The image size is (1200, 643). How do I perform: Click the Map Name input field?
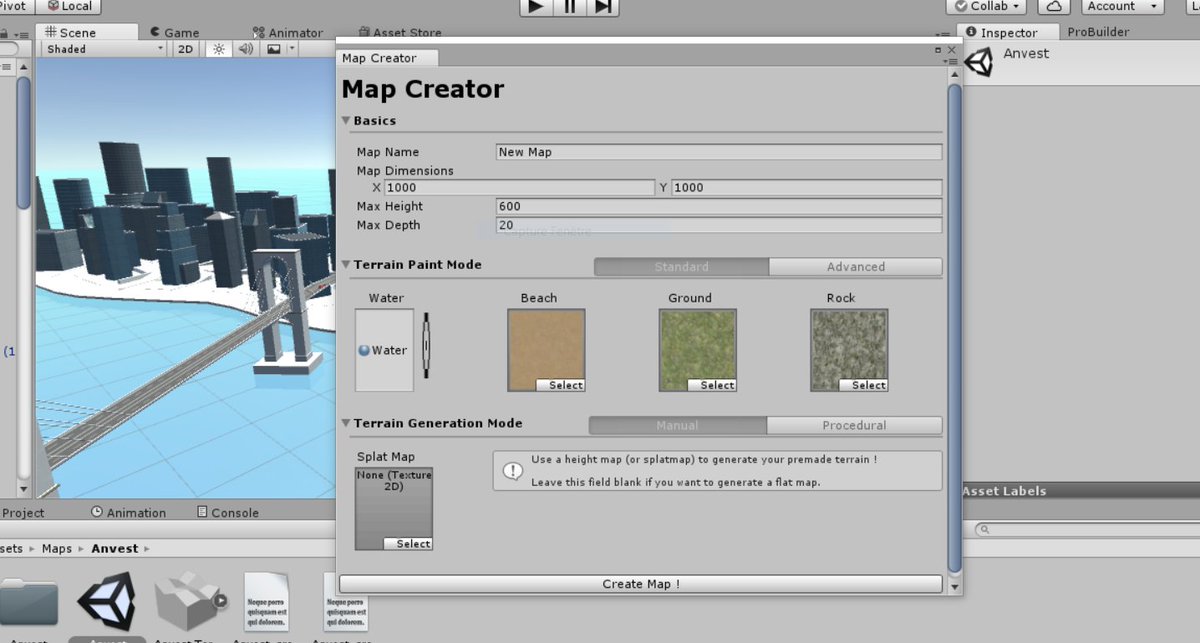[x=719, y=152]
